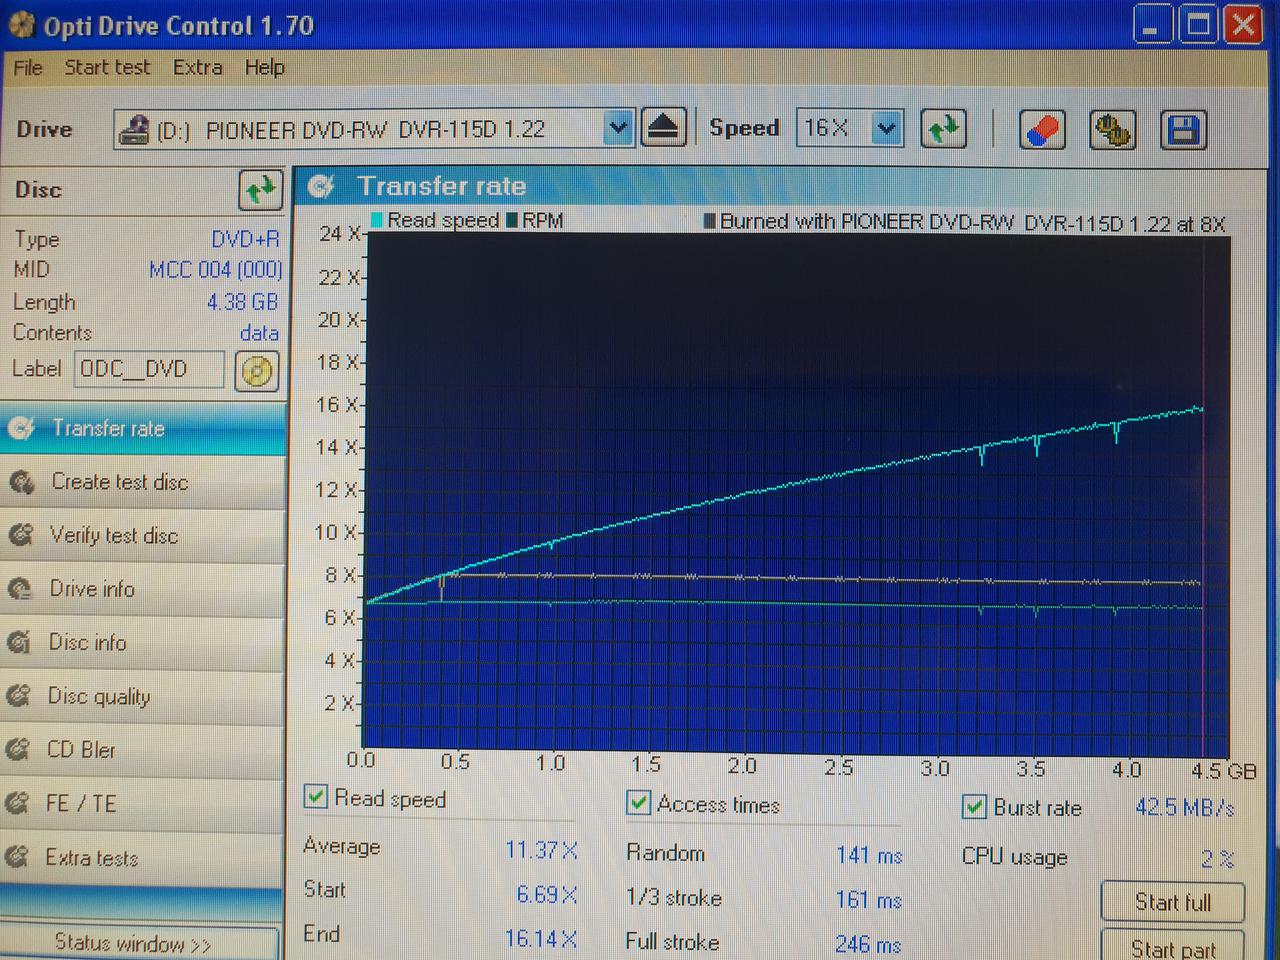Expand the Status window button
This screenshot has height=960, width=1280.
pos(138,943)
